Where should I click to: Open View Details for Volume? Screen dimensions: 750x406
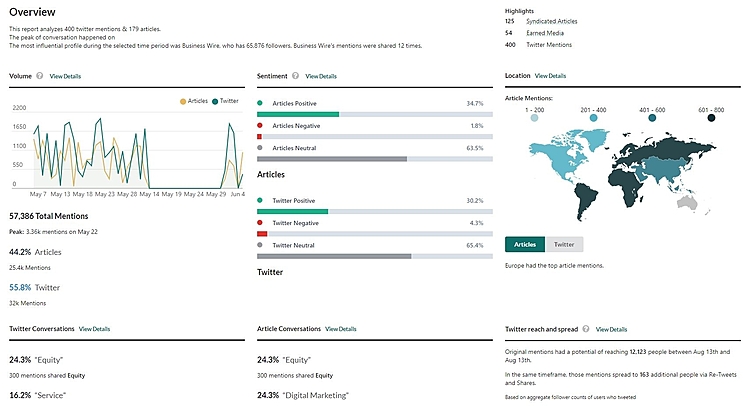tap(65, 76)
